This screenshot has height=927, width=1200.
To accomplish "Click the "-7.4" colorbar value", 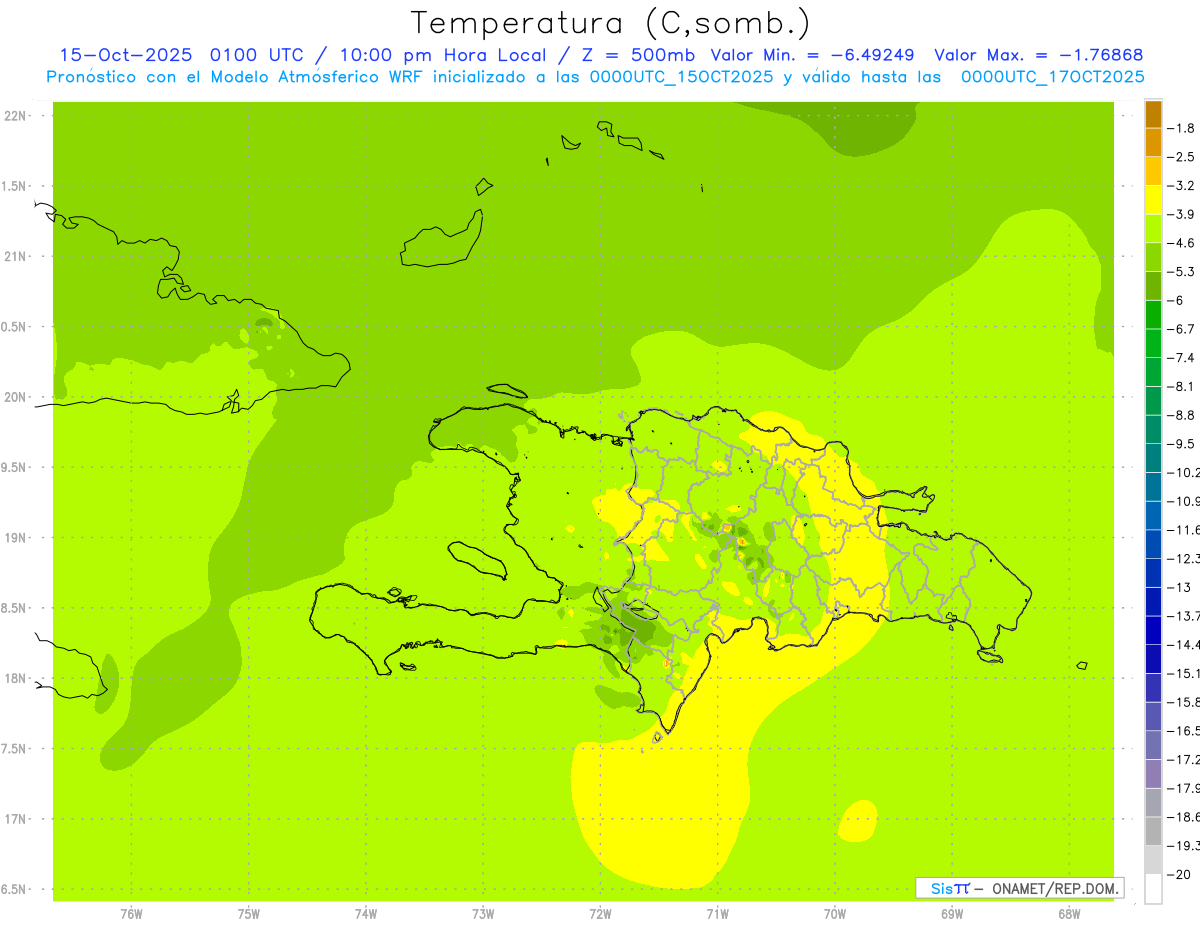I will pos(1183,358).
